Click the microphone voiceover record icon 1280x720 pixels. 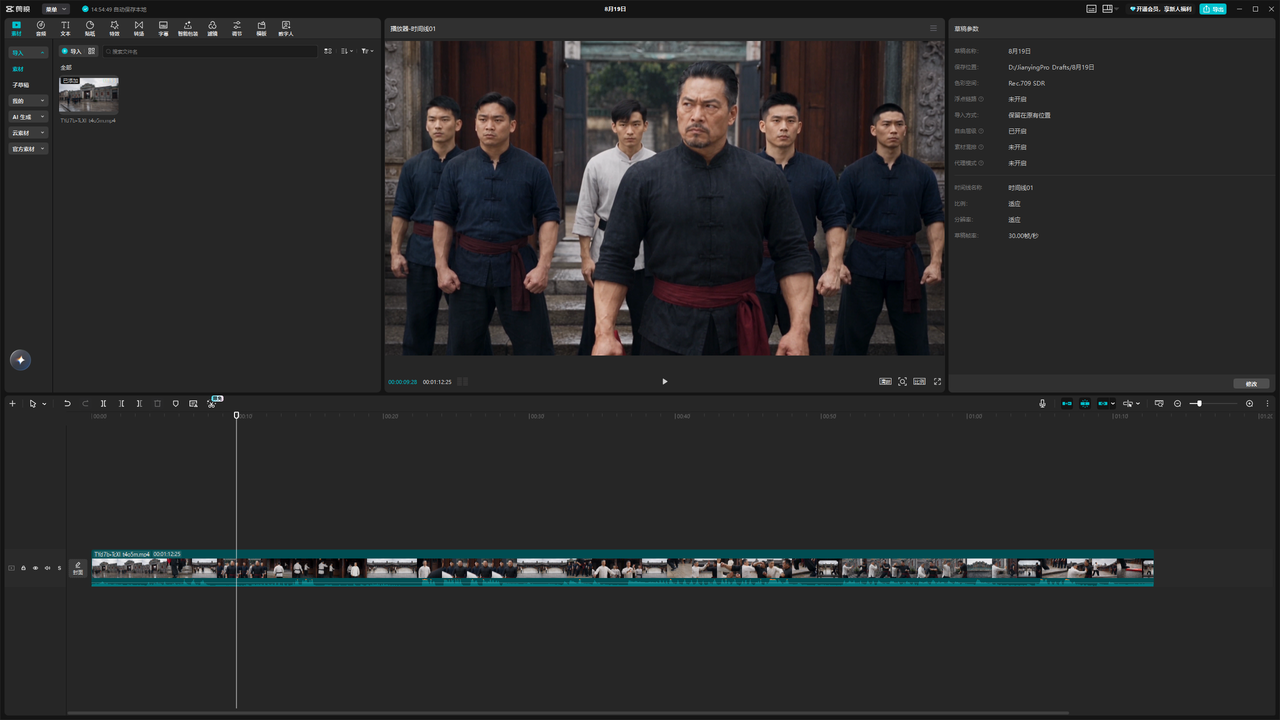coord(1042,403)
